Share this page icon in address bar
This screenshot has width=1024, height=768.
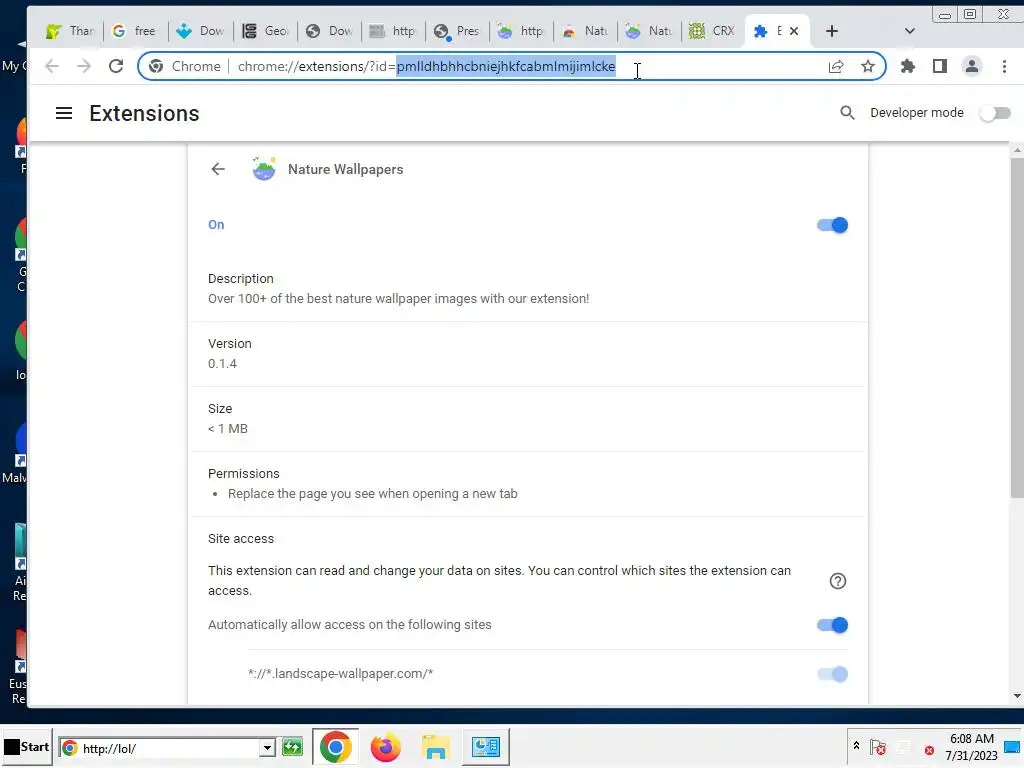pyautogui.click(x=836, y=66)
